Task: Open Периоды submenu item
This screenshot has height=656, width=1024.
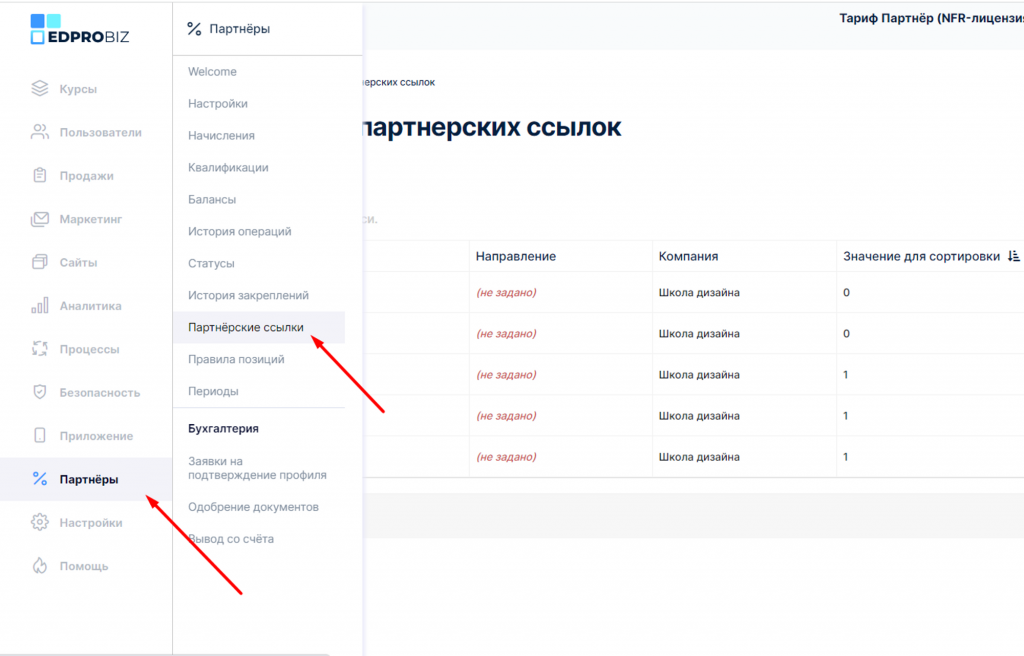Action: (213, 391)
